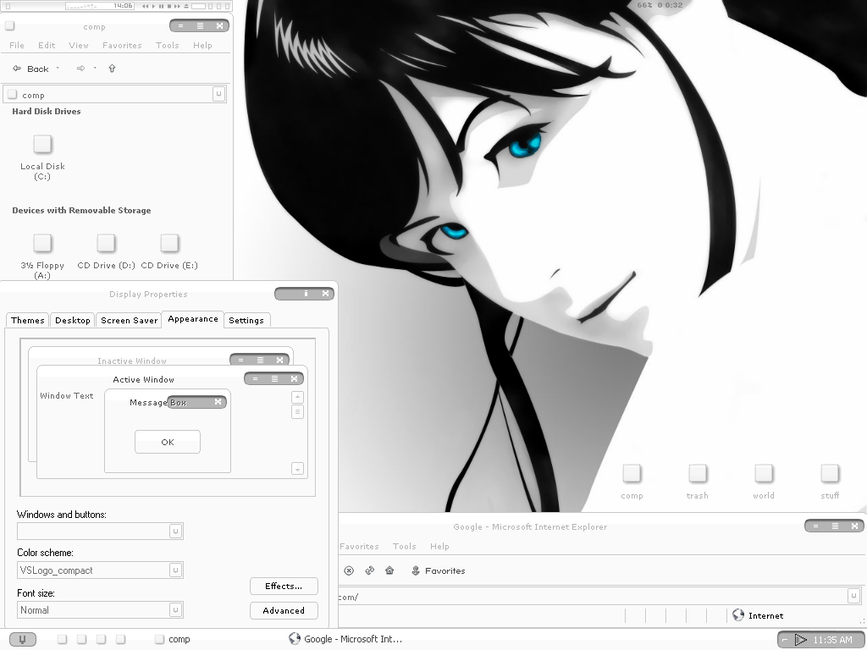867x650 pixels.
Task: Click the Effects... button
Action: point(284,586)
